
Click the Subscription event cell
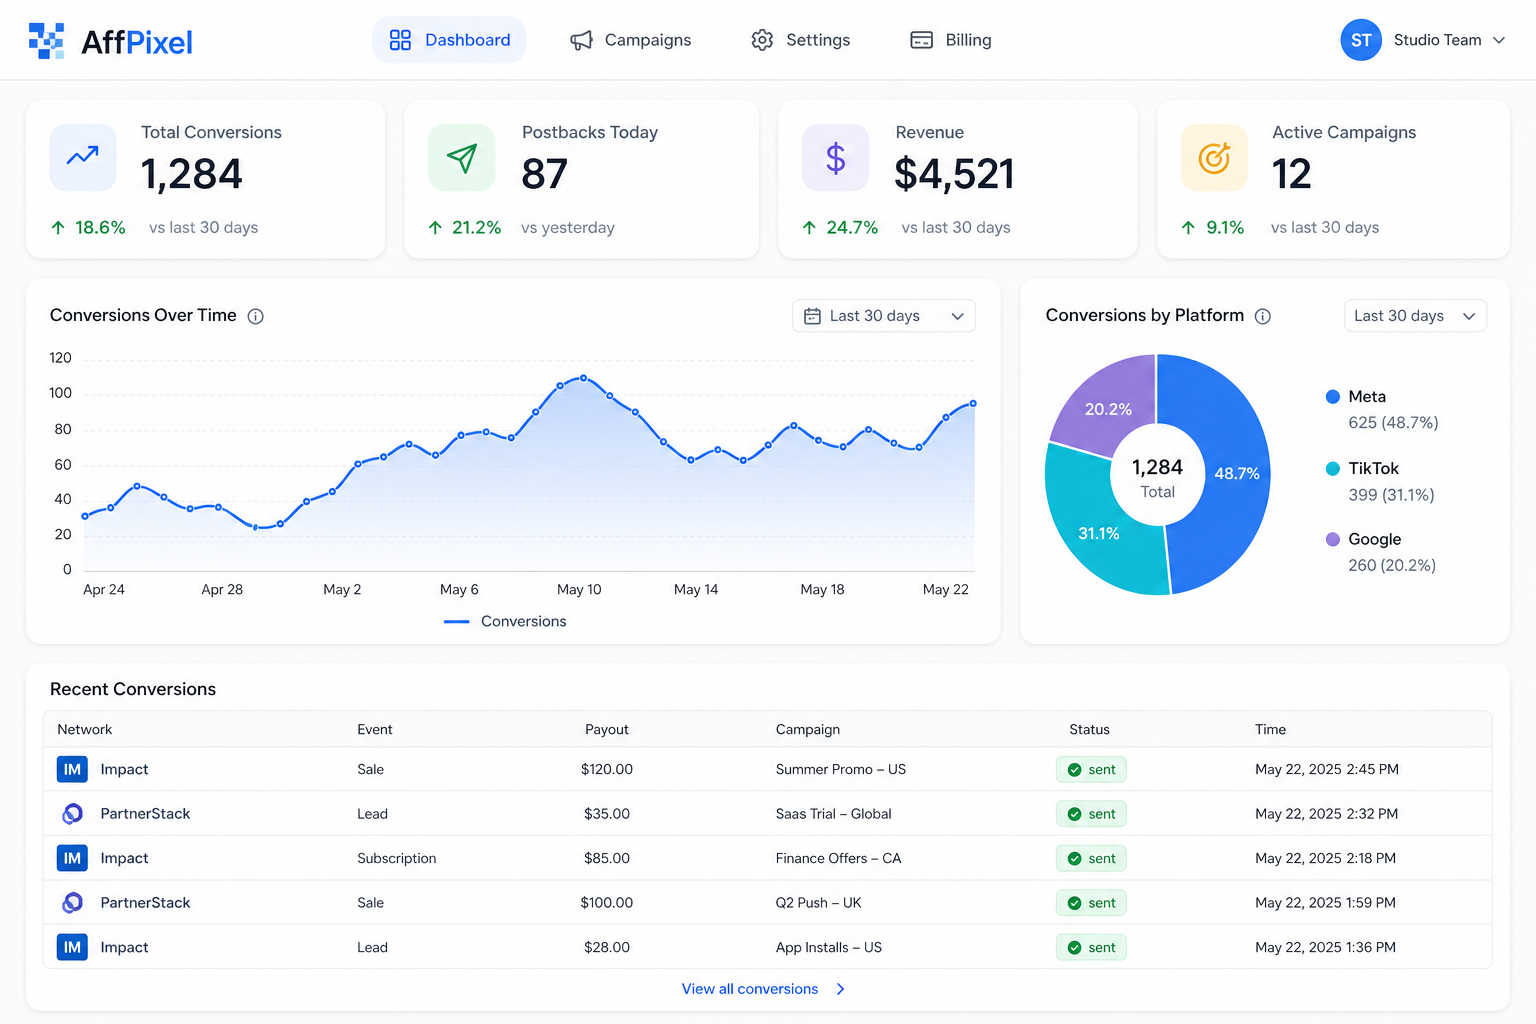(x=397, y=858)
